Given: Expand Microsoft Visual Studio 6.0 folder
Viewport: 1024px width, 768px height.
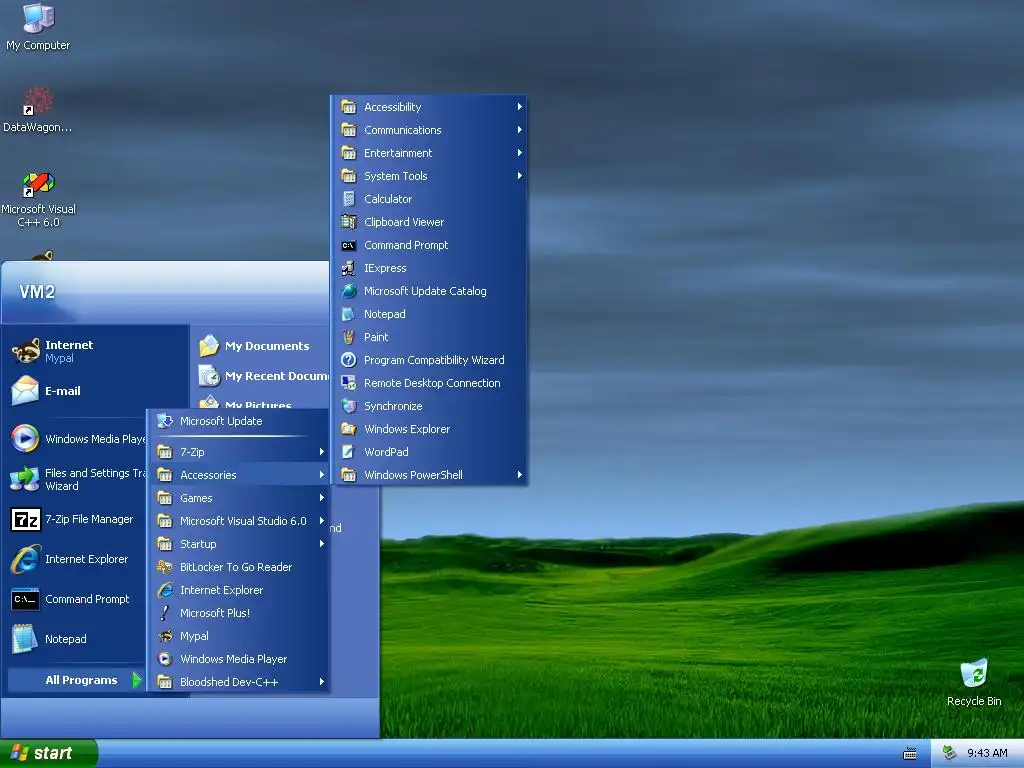Looking at the screenshot, I should point(238,521).
